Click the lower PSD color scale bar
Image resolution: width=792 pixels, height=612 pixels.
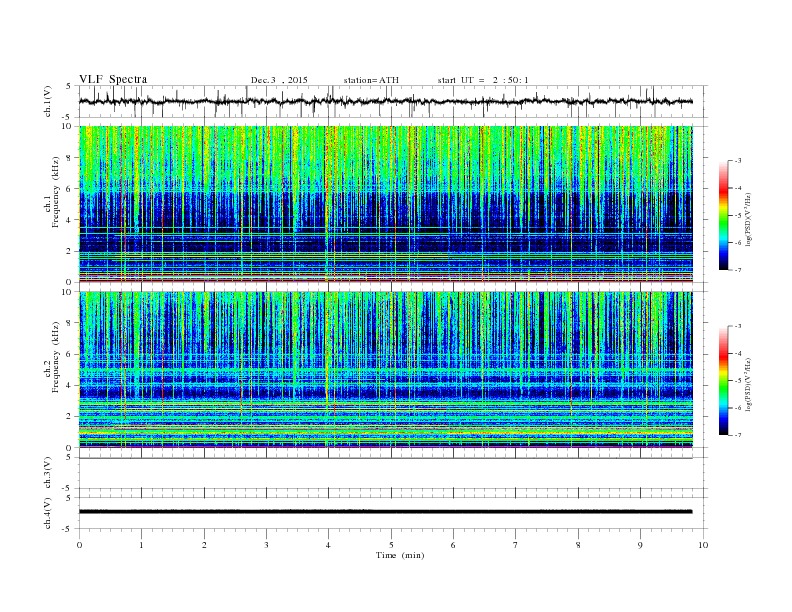pos(723,380)
